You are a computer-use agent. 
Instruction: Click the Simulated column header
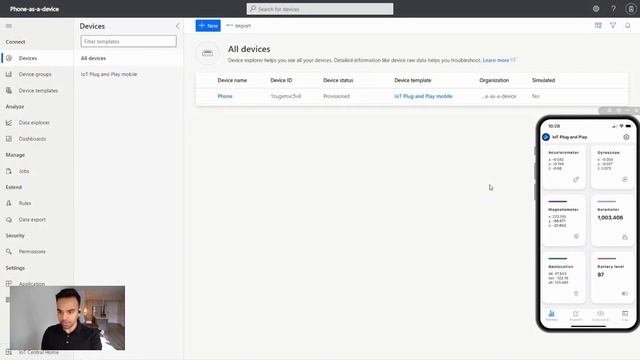pyautogui.click(x=543, y=80)
